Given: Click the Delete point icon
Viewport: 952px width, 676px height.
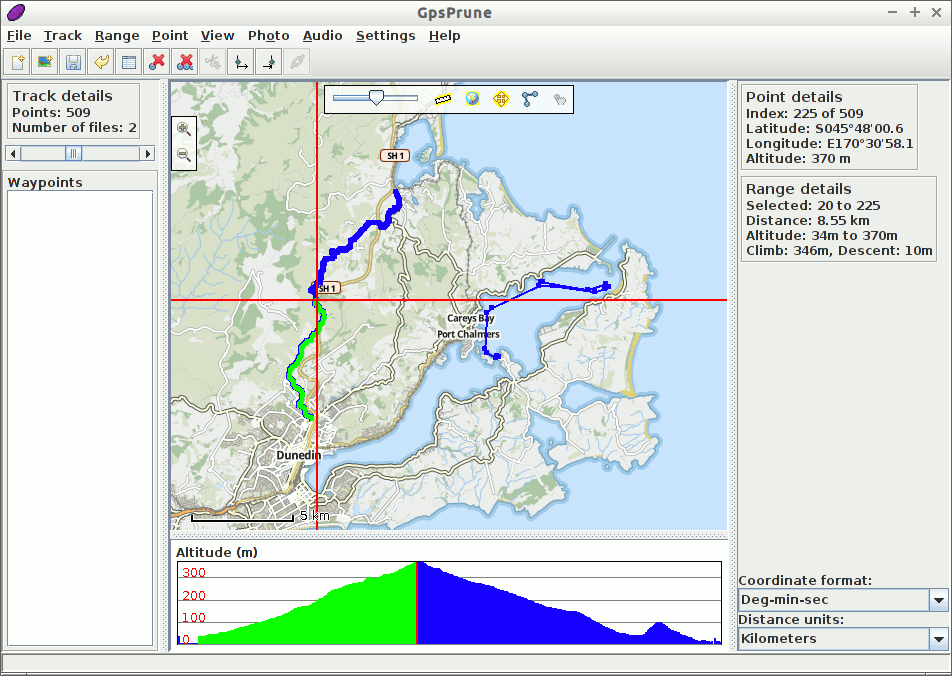Looking at the screenshot, I should [156, 62].
